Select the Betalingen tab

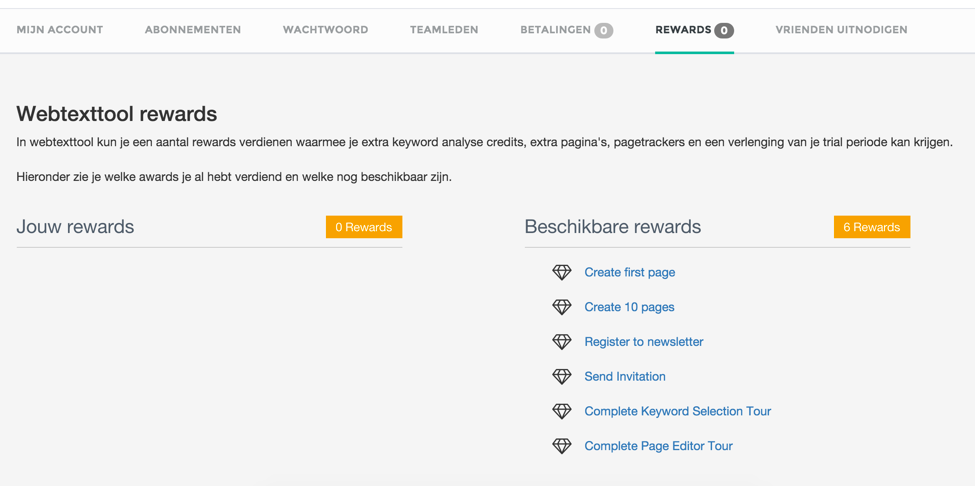(565, 30)
